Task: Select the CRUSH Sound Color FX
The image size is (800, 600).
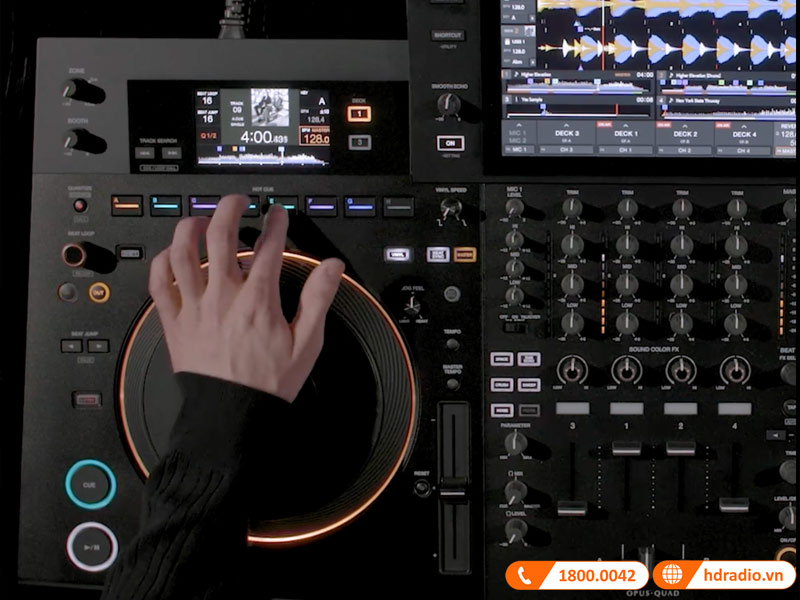Action: pos(502,384)
